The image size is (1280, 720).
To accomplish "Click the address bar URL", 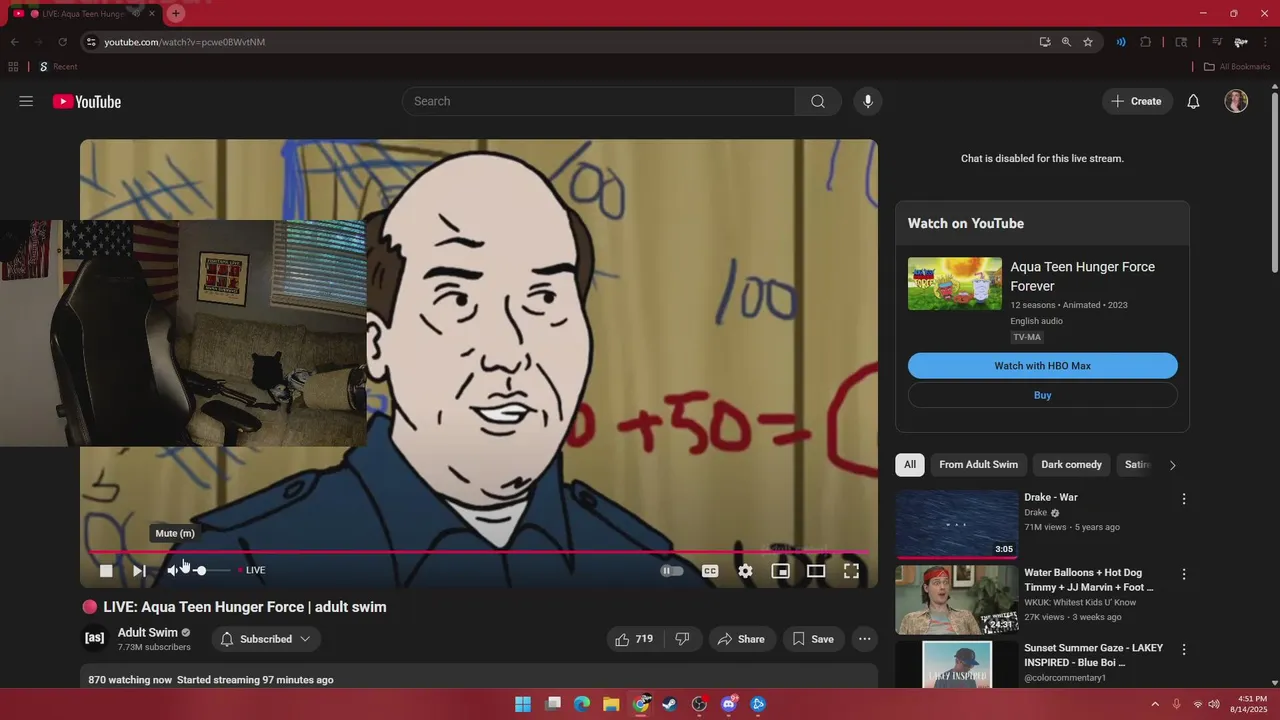I will click(184, 42).
